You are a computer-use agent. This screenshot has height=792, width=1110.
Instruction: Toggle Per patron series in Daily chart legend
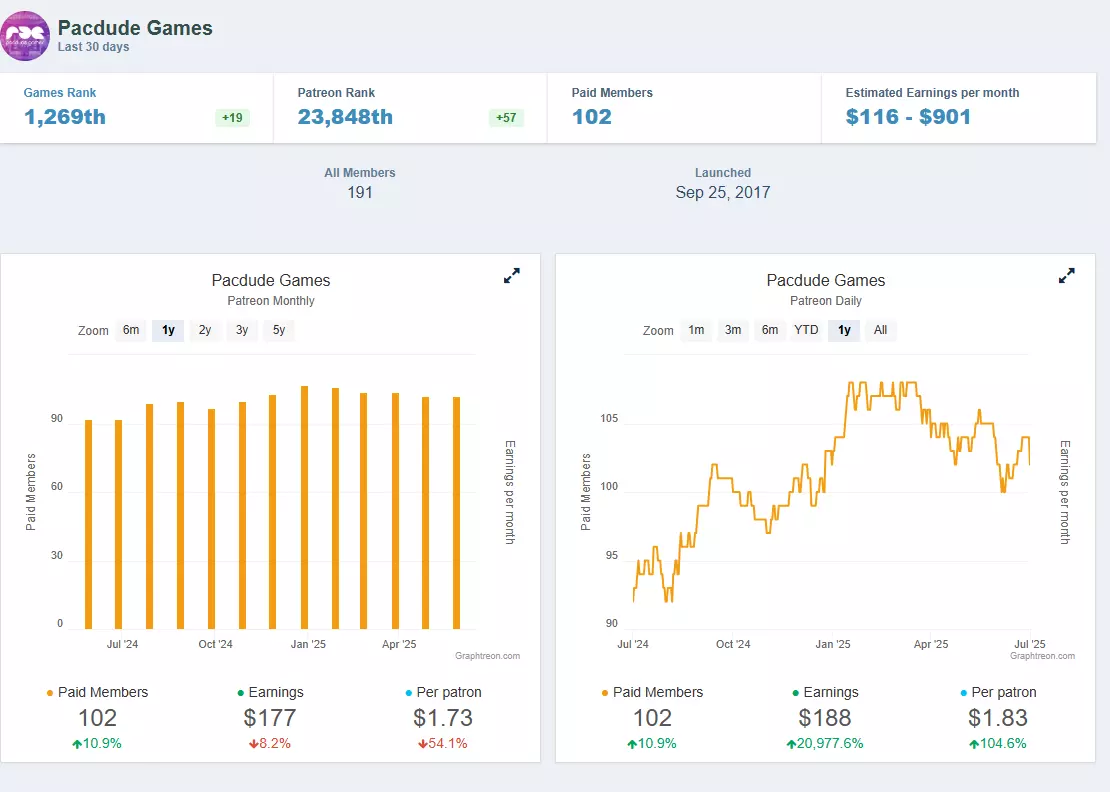pos(998,692)
